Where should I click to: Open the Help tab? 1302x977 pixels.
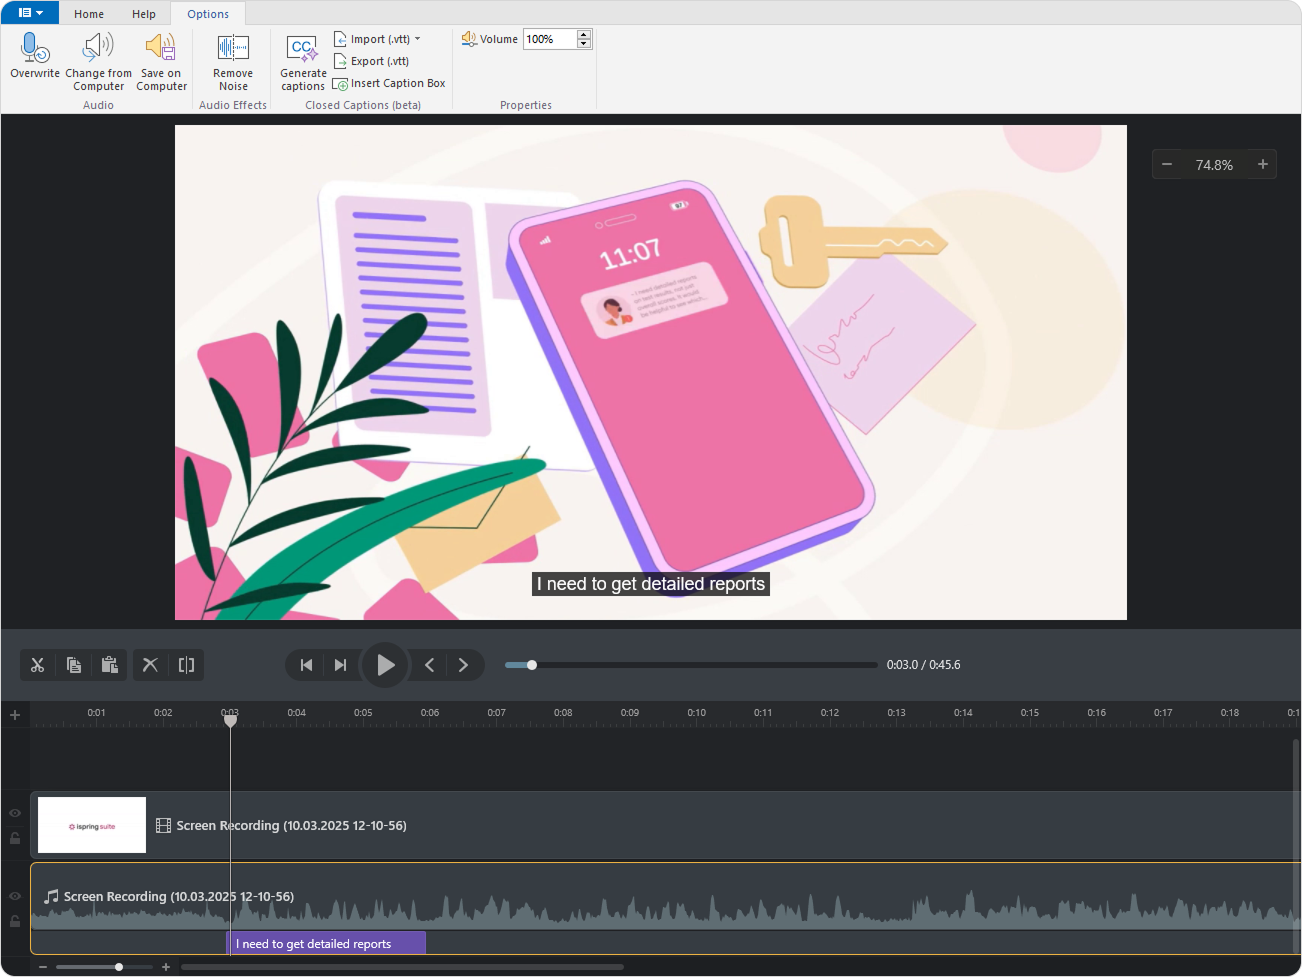144,14
